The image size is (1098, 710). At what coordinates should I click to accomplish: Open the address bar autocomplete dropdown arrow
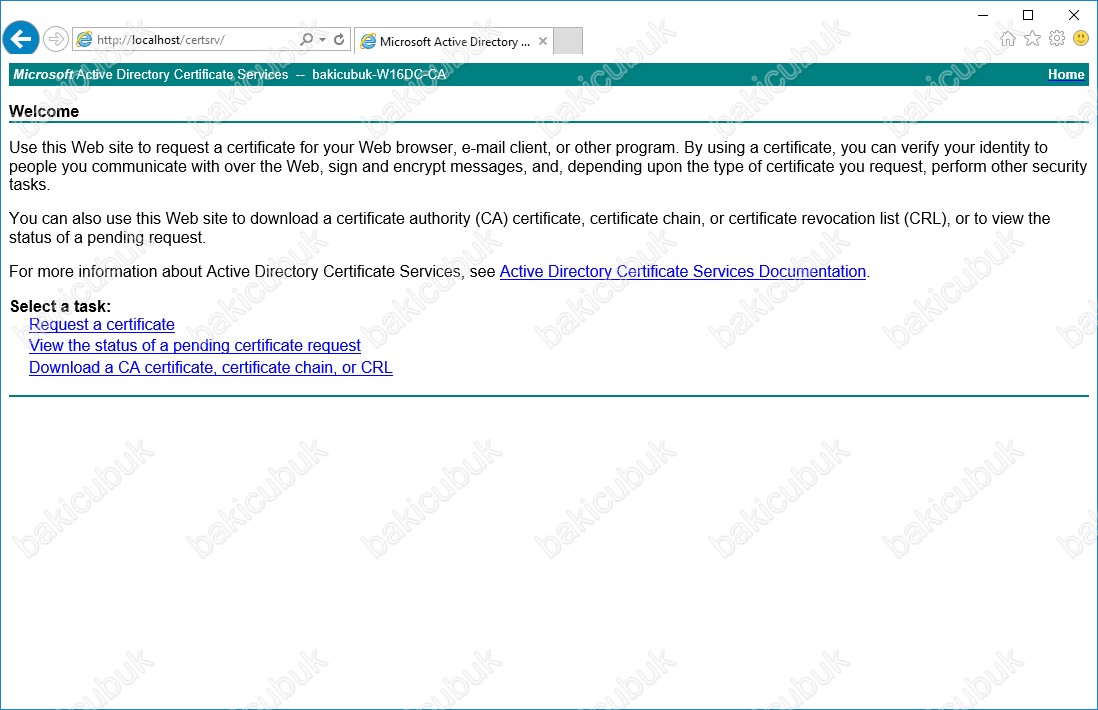(x=322, y=39)
